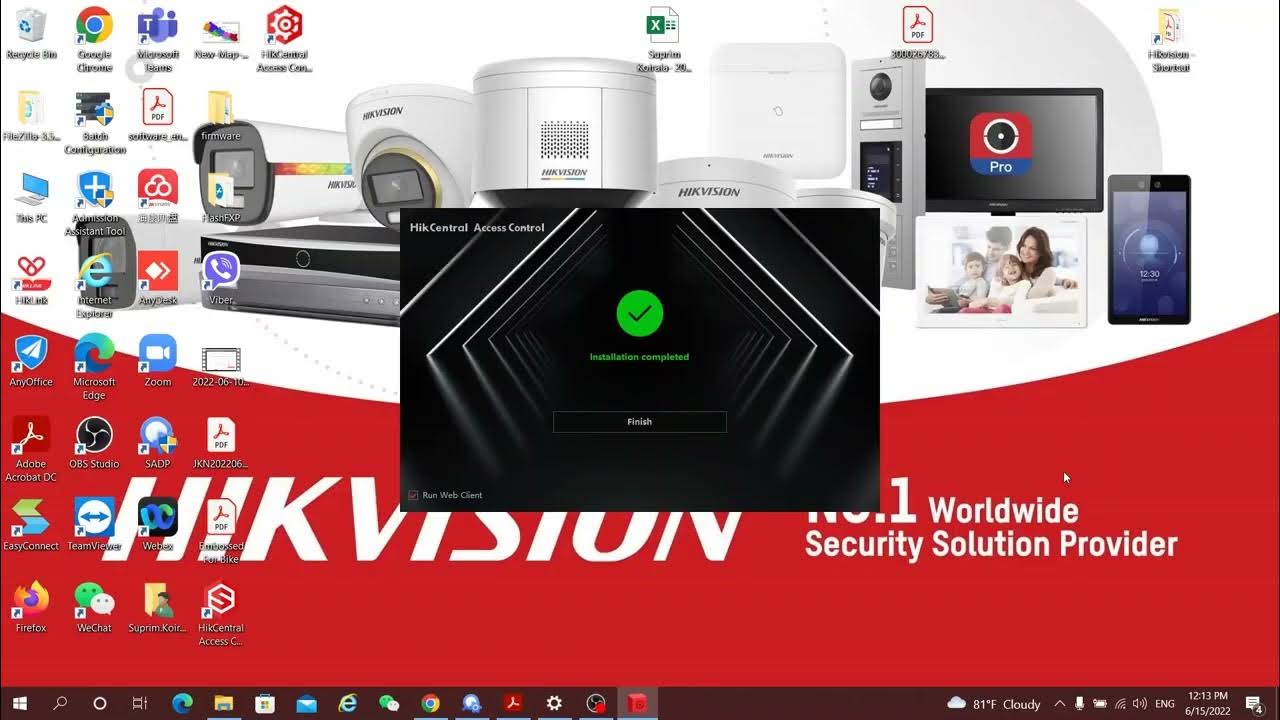Image resolution: width=1280 pixels, height=720 pixels.
Task: Click Finish in HikCentral installer
Action: 640,422
